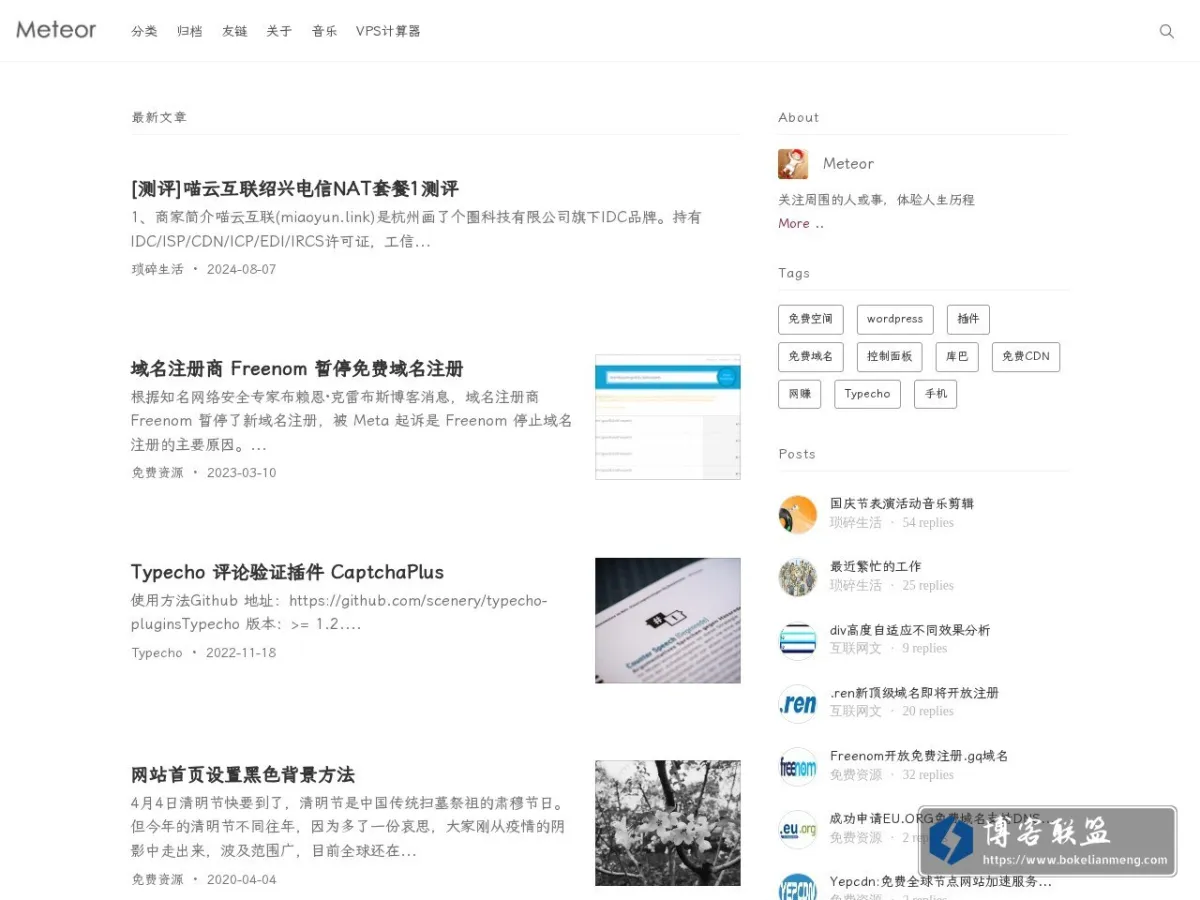Screen dimensions: 1200x900
Task: Click 免费资源 category dated 2023-03-10
Action: click(157, 472)
